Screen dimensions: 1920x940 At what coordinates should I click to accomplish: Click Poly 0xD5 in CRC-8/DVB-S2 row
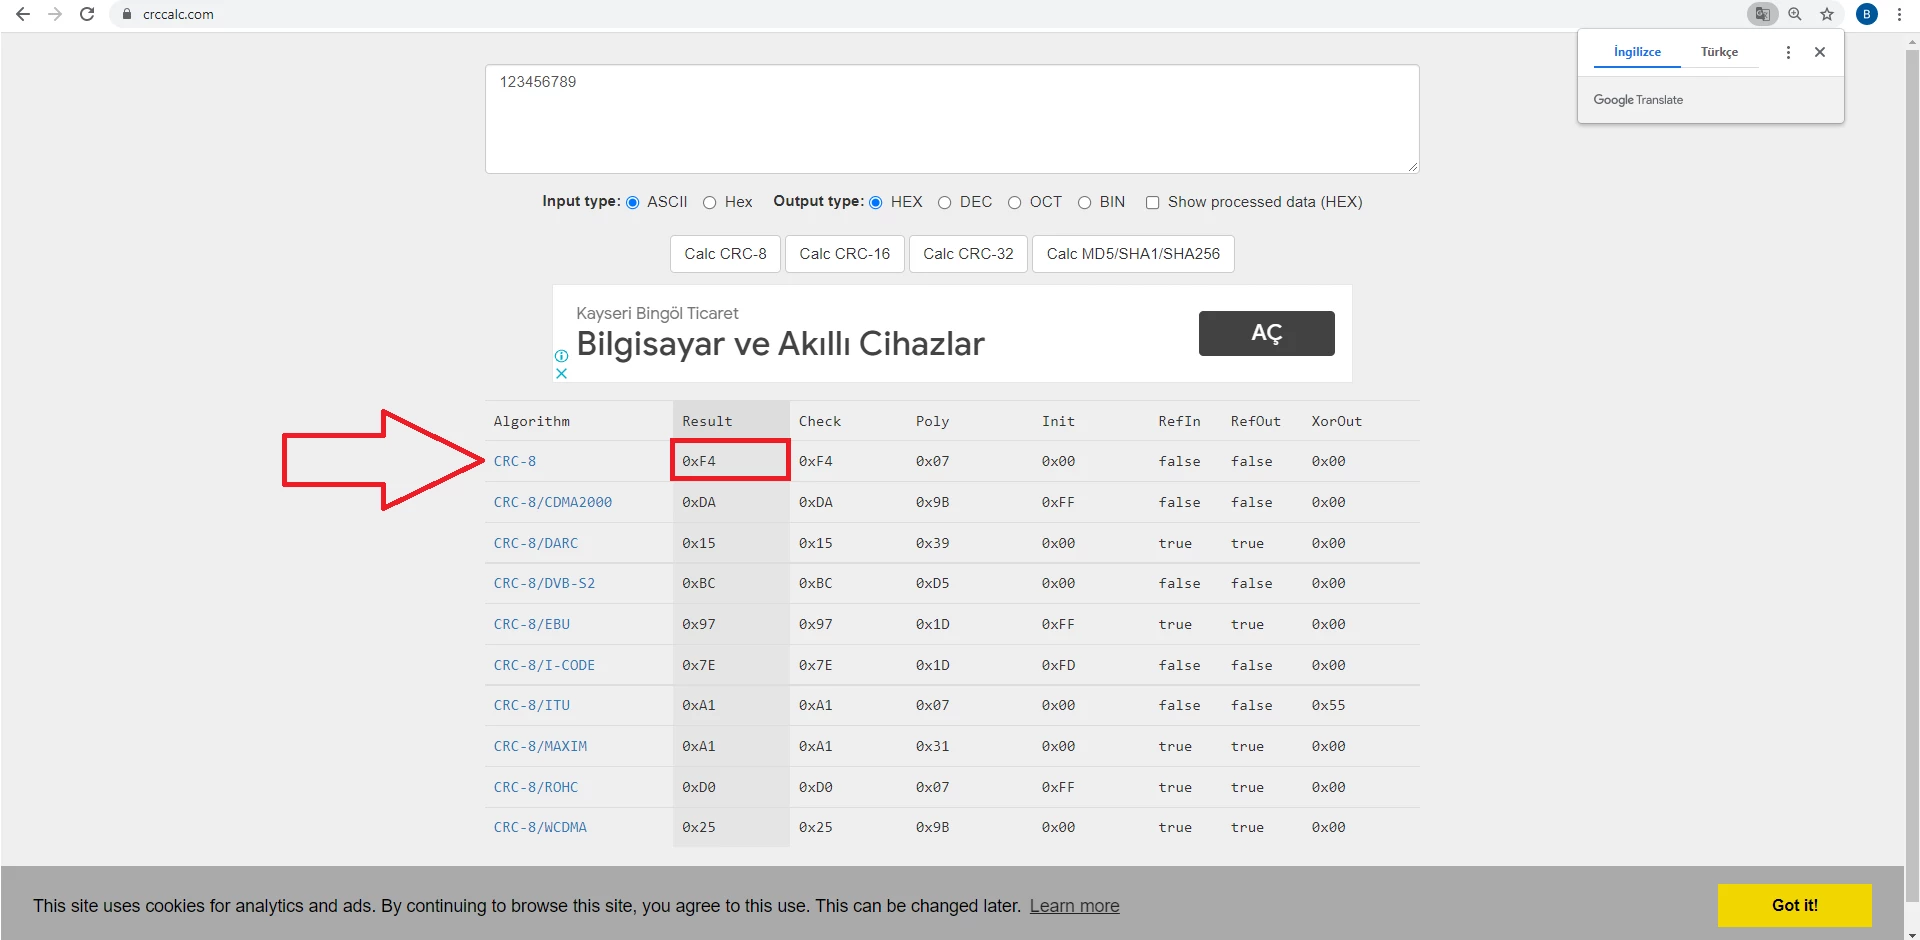tap(932, 583)
